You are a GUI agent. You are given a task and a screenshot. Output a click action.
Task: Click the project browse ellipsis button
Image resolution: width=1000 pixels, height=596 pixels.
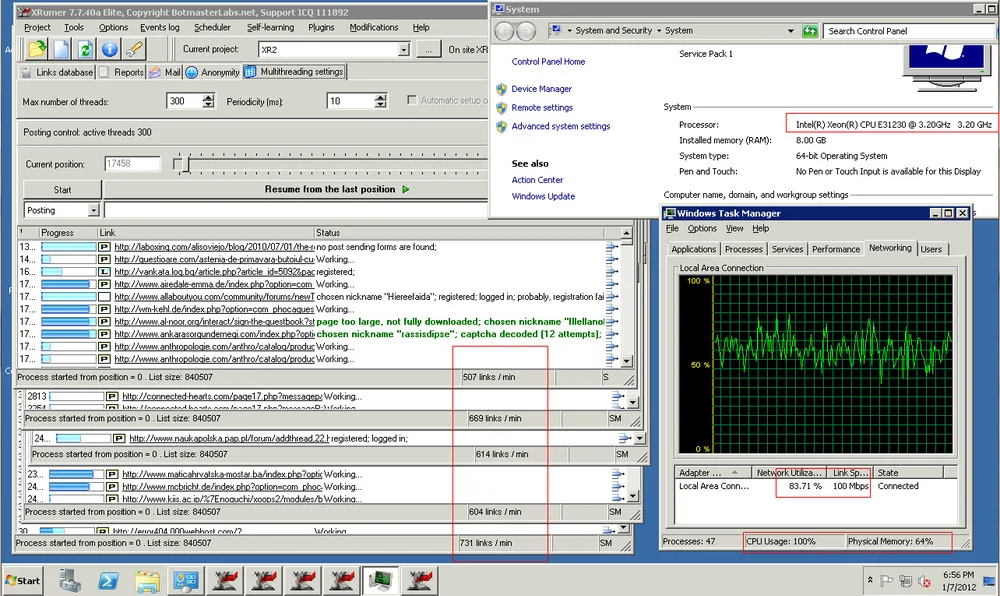click(x=429, y=50)
